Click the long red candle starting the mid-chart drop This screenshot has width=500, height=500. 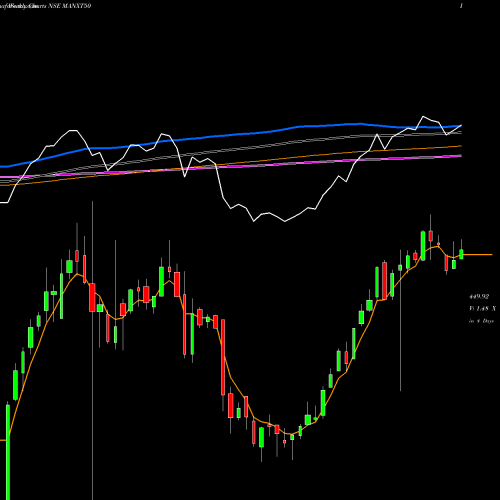pos(223,357)
